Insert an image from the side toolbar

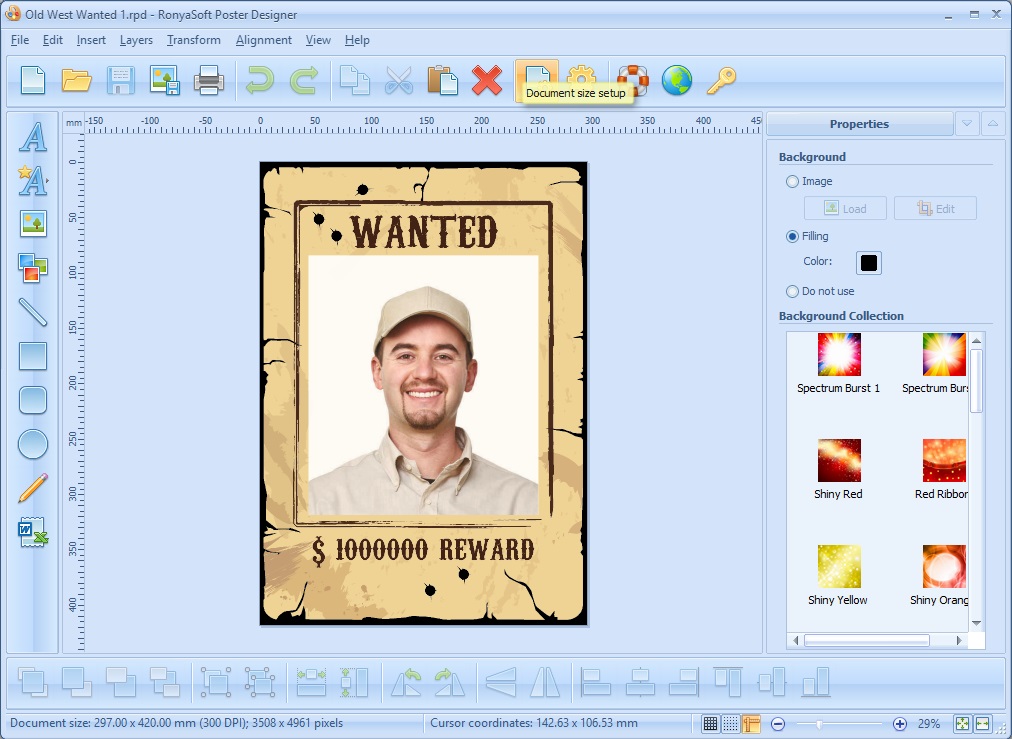32,224
